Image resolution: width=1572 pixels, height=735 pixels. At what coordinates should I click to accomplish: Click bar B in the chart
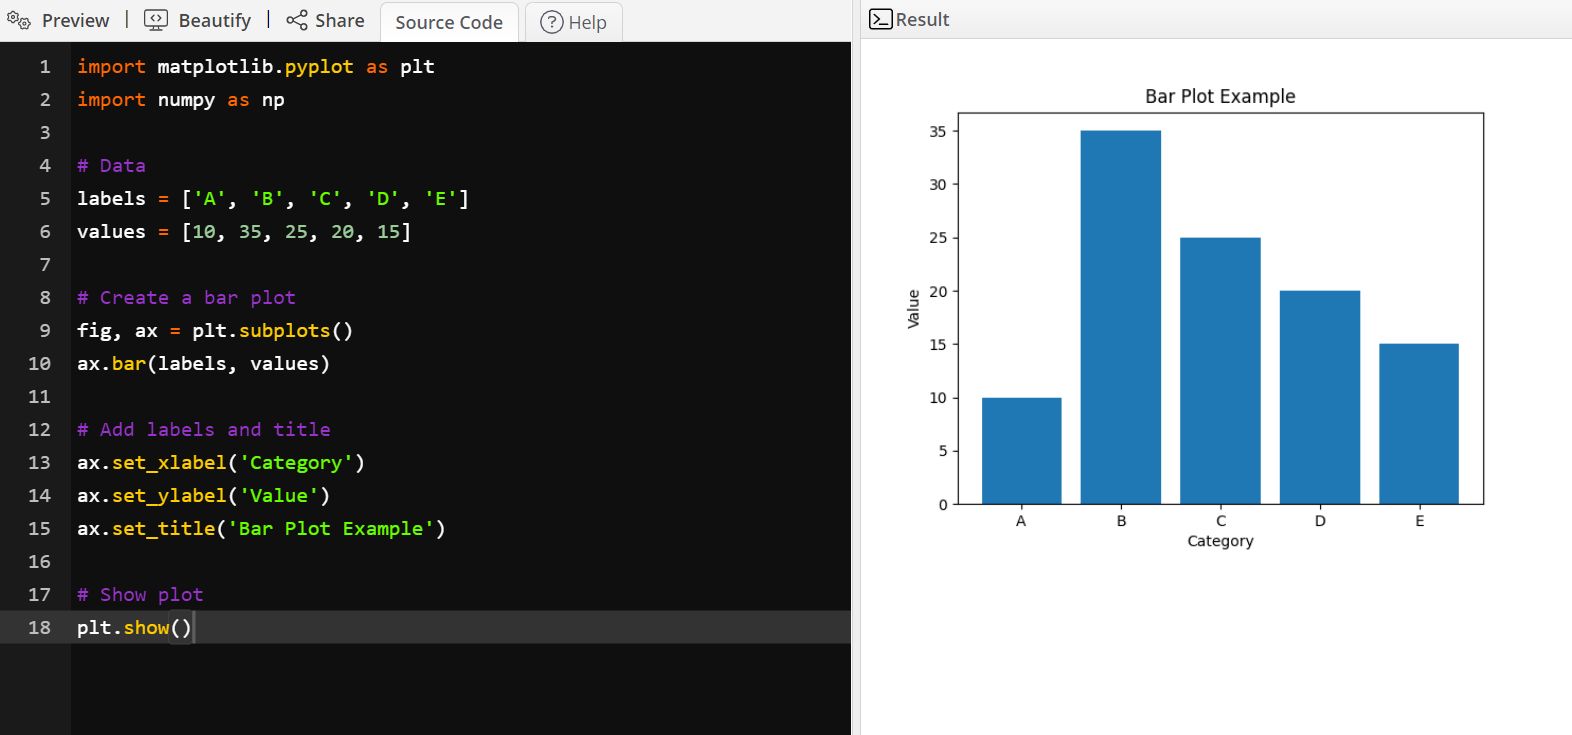tap(1121, 317)
